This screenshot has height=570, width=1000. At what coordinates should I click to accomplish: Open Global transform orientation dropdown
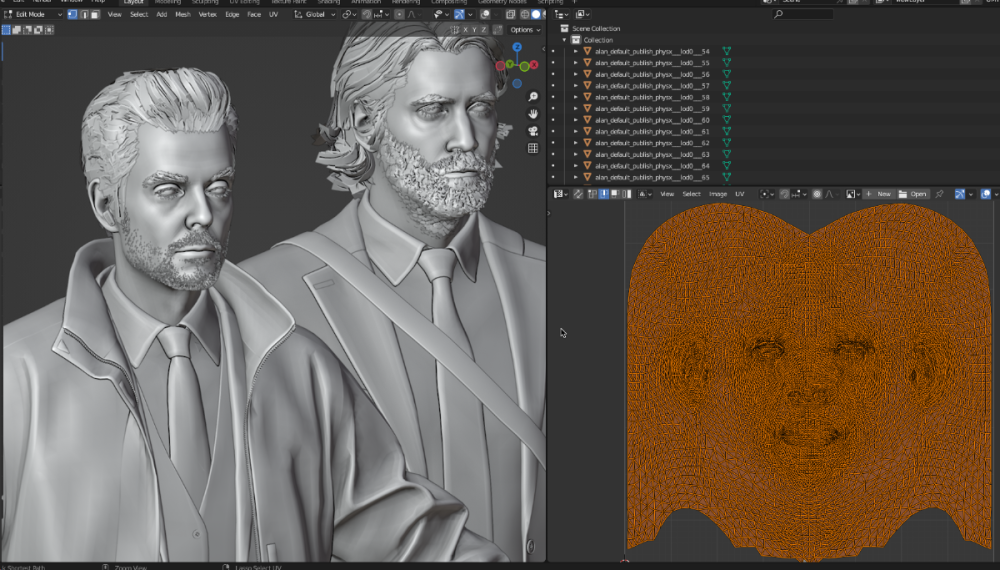coord(315,15)
